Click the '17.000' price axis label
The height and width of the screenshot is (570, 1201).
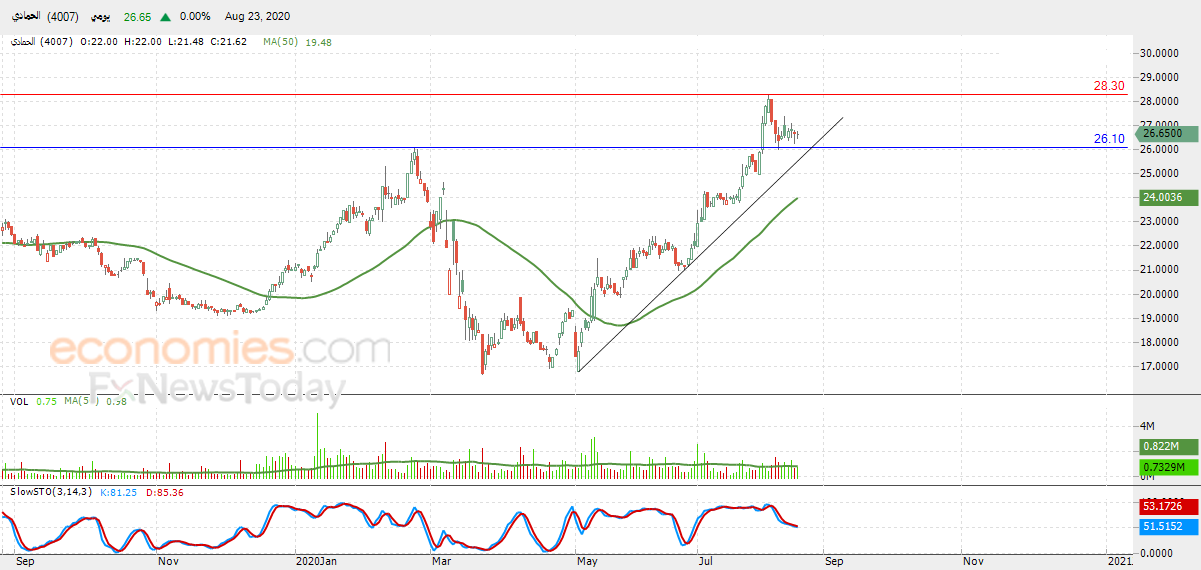1158,367
